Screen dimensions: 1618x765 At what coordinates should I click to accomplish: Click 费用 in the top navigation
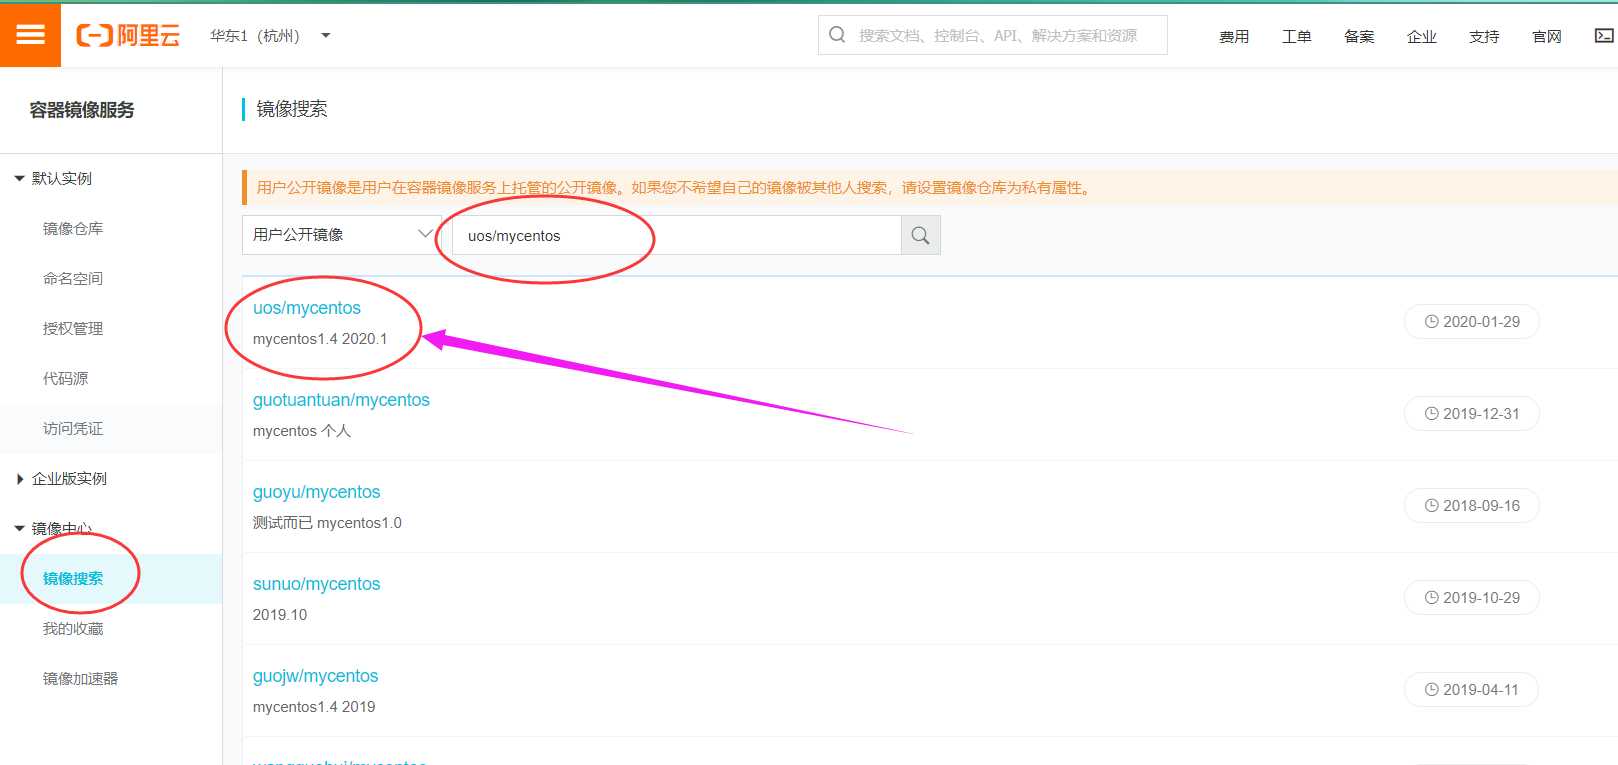(1234, 36)
